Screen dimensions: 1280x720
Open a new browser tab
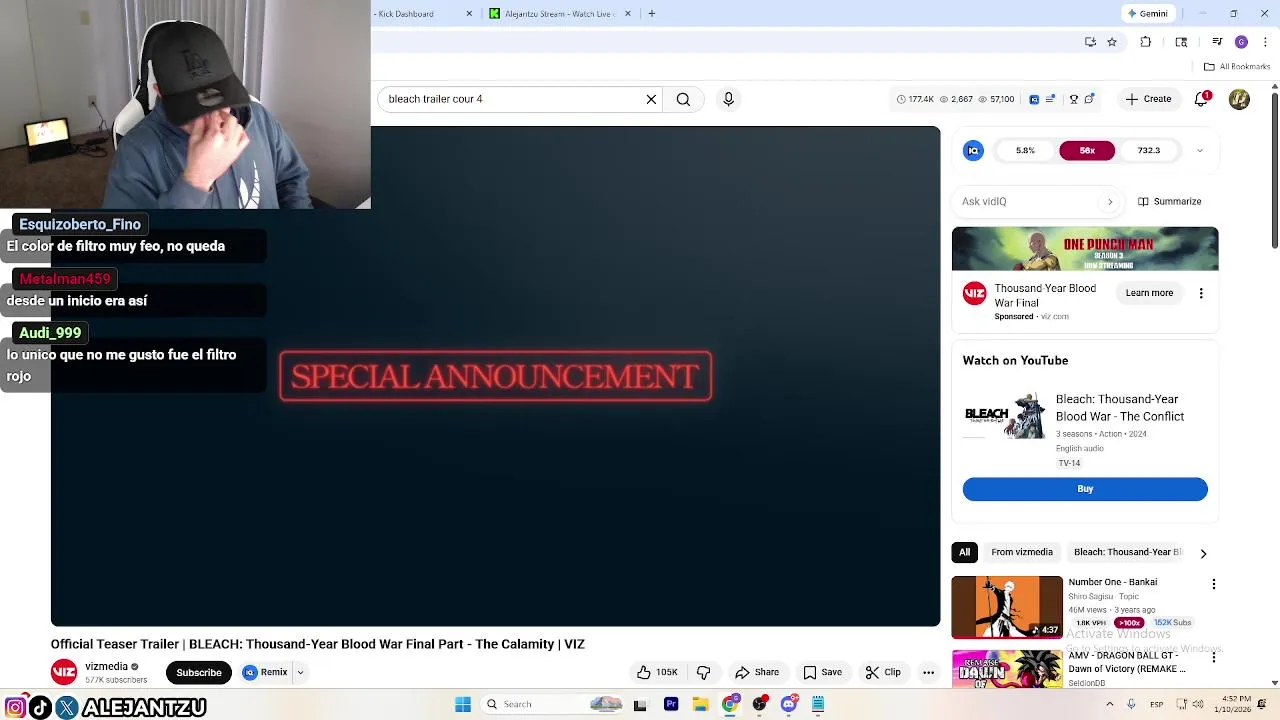coord(651,14)
